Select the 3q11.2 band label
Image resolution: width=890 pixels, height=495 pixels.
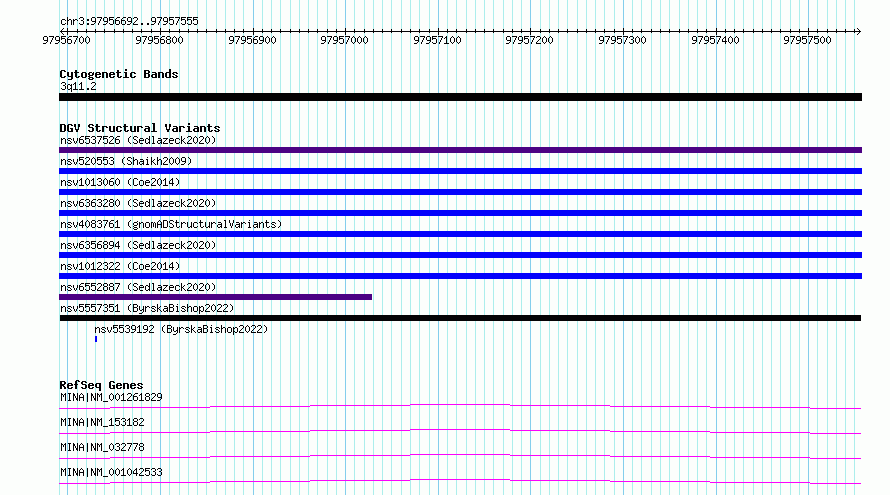coord(78,86)
